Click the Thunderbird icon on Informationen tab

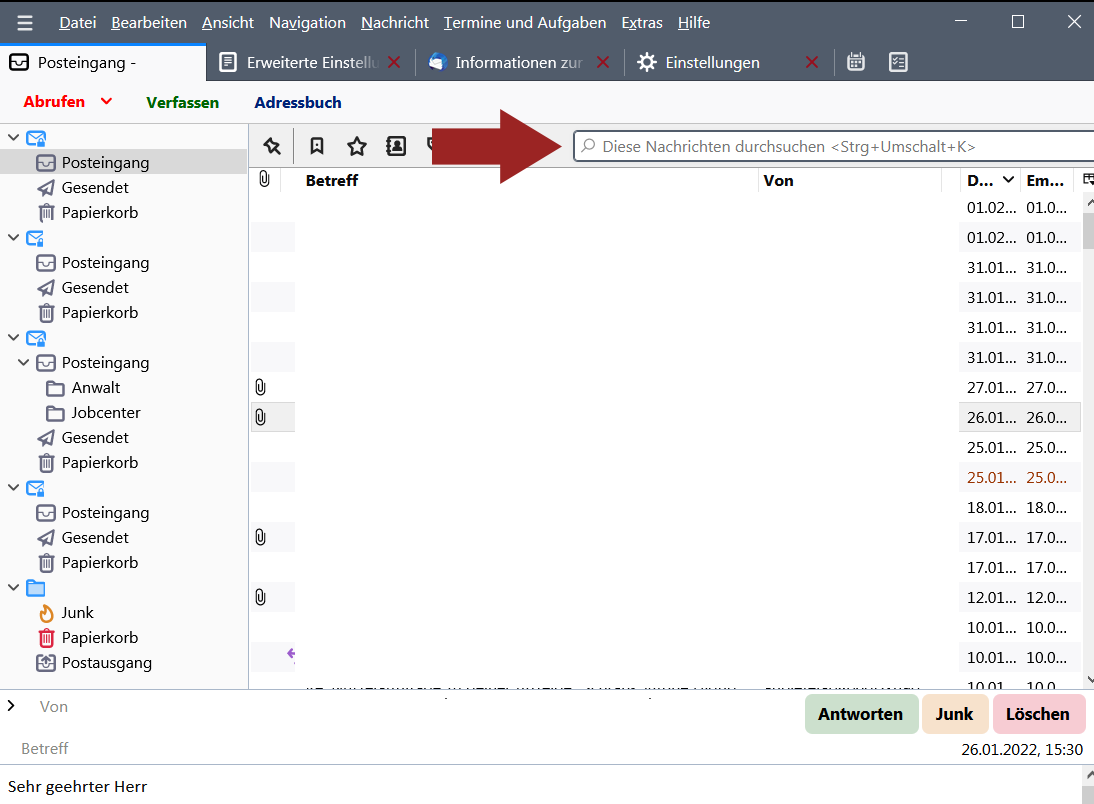(x=437, y=62)
